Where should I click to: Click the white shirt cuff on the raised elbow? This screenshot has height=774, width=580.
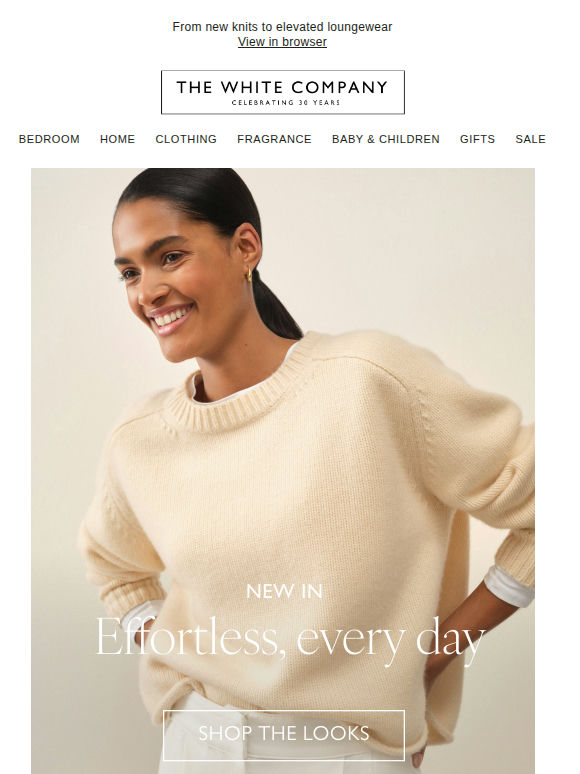pyautogui.click(x=508, y=585)
